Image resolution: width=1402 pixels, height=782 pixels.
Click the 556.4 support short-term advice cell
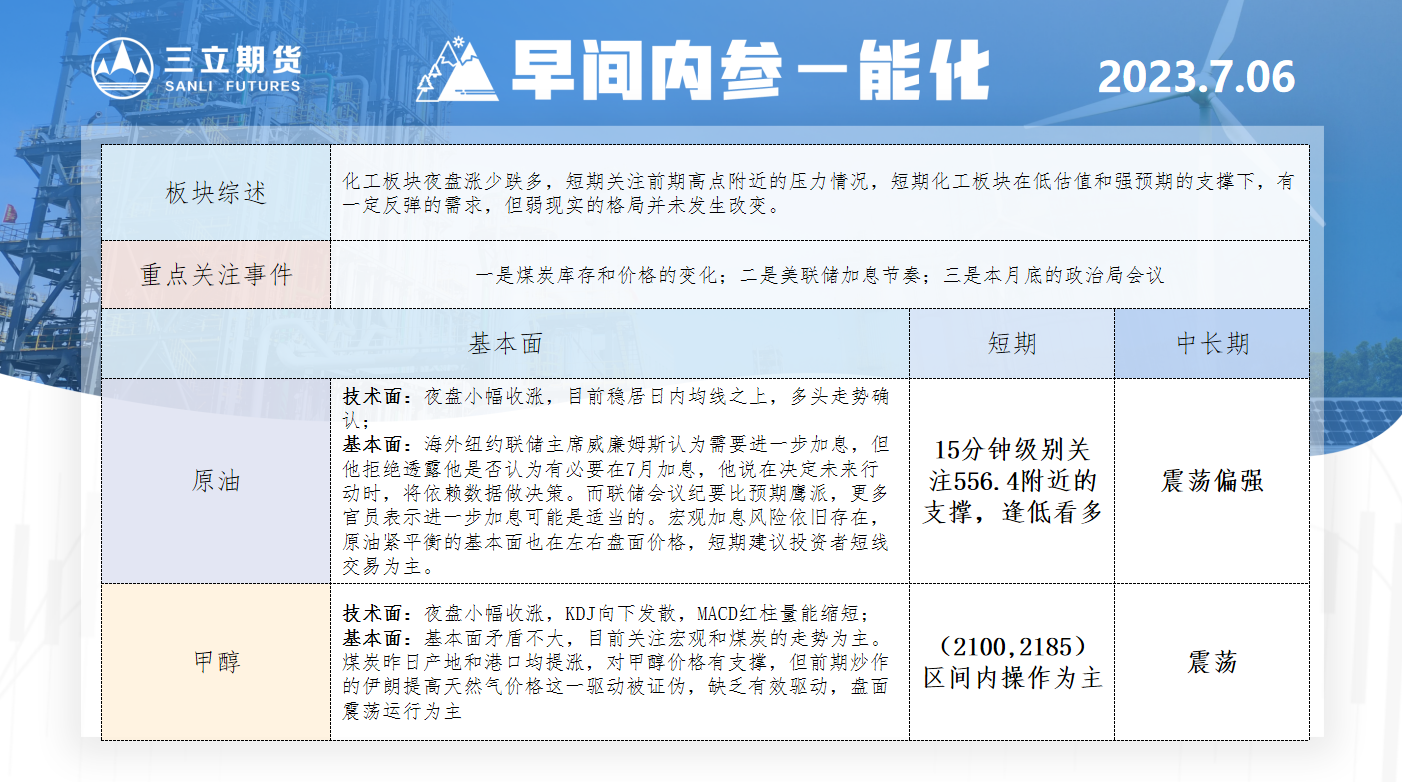click(x=1012, y=480)
